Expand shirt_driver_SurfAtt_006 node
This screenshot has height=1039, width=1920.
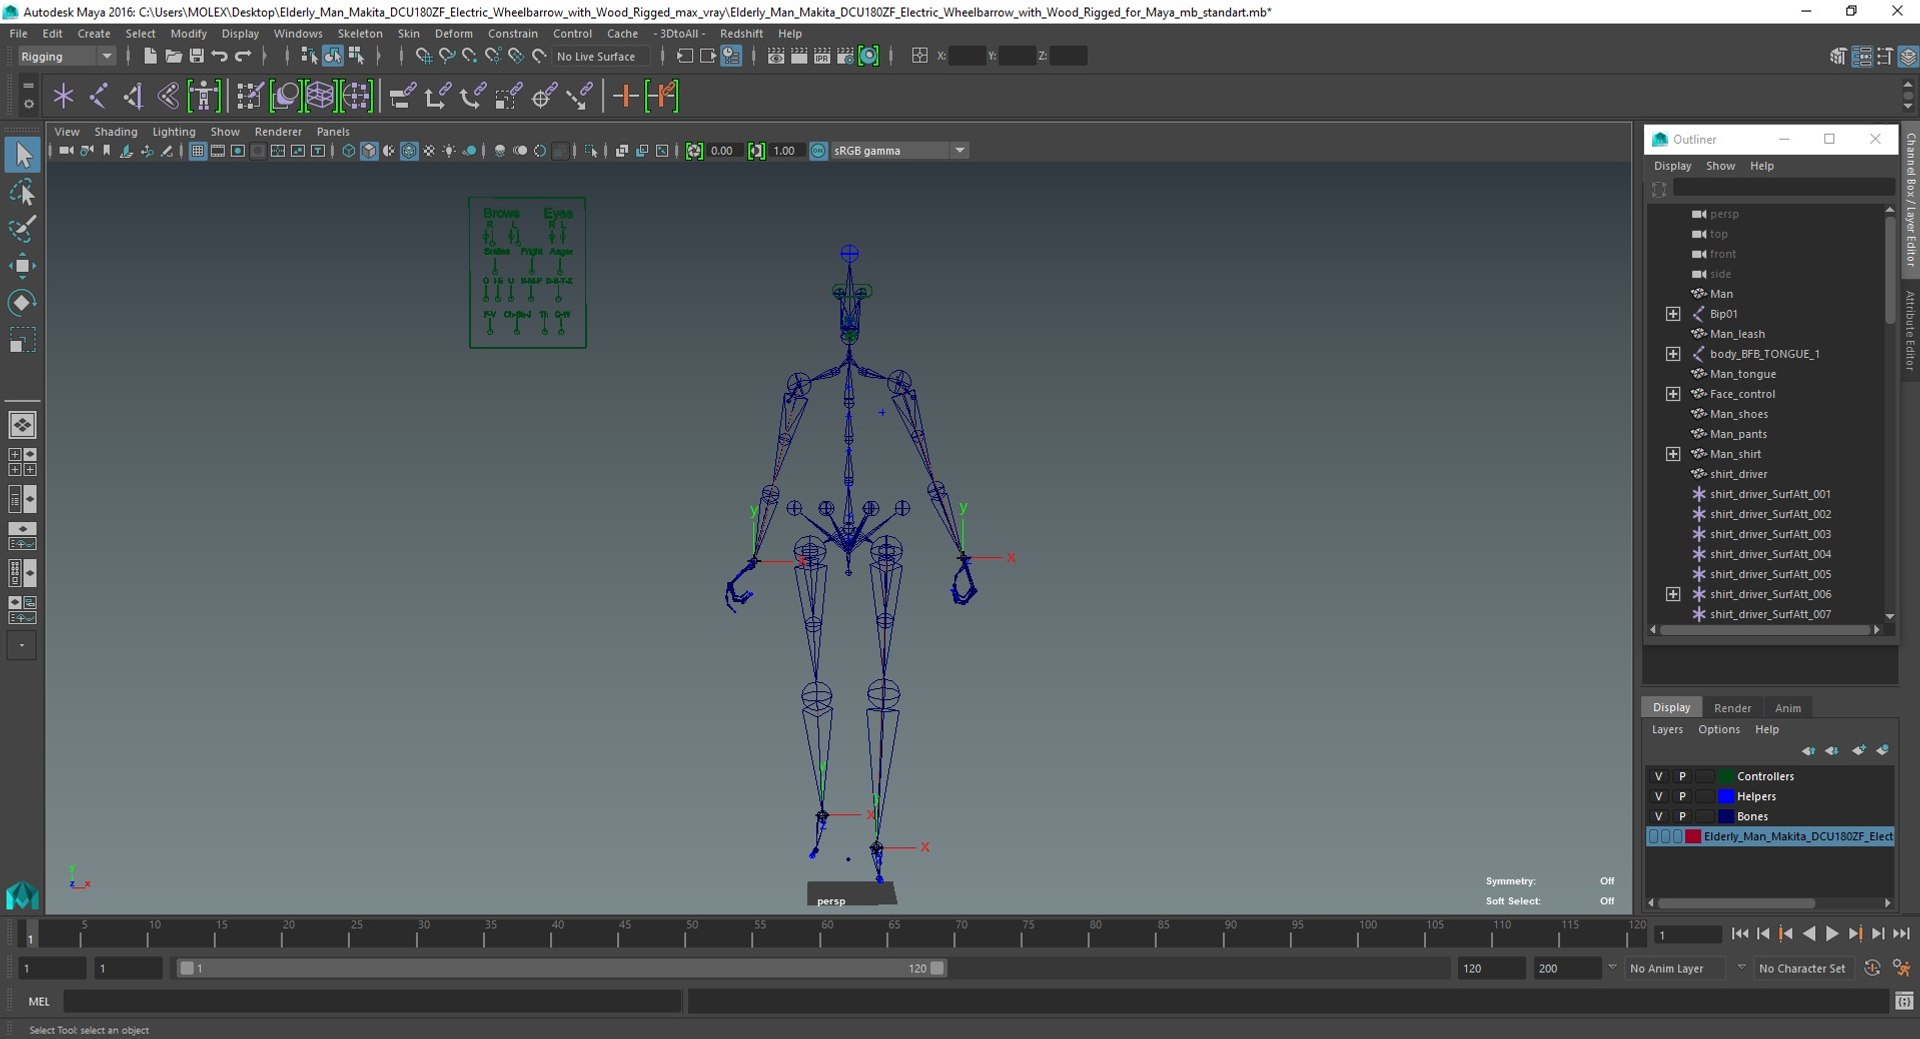[x=1673, y=594]
